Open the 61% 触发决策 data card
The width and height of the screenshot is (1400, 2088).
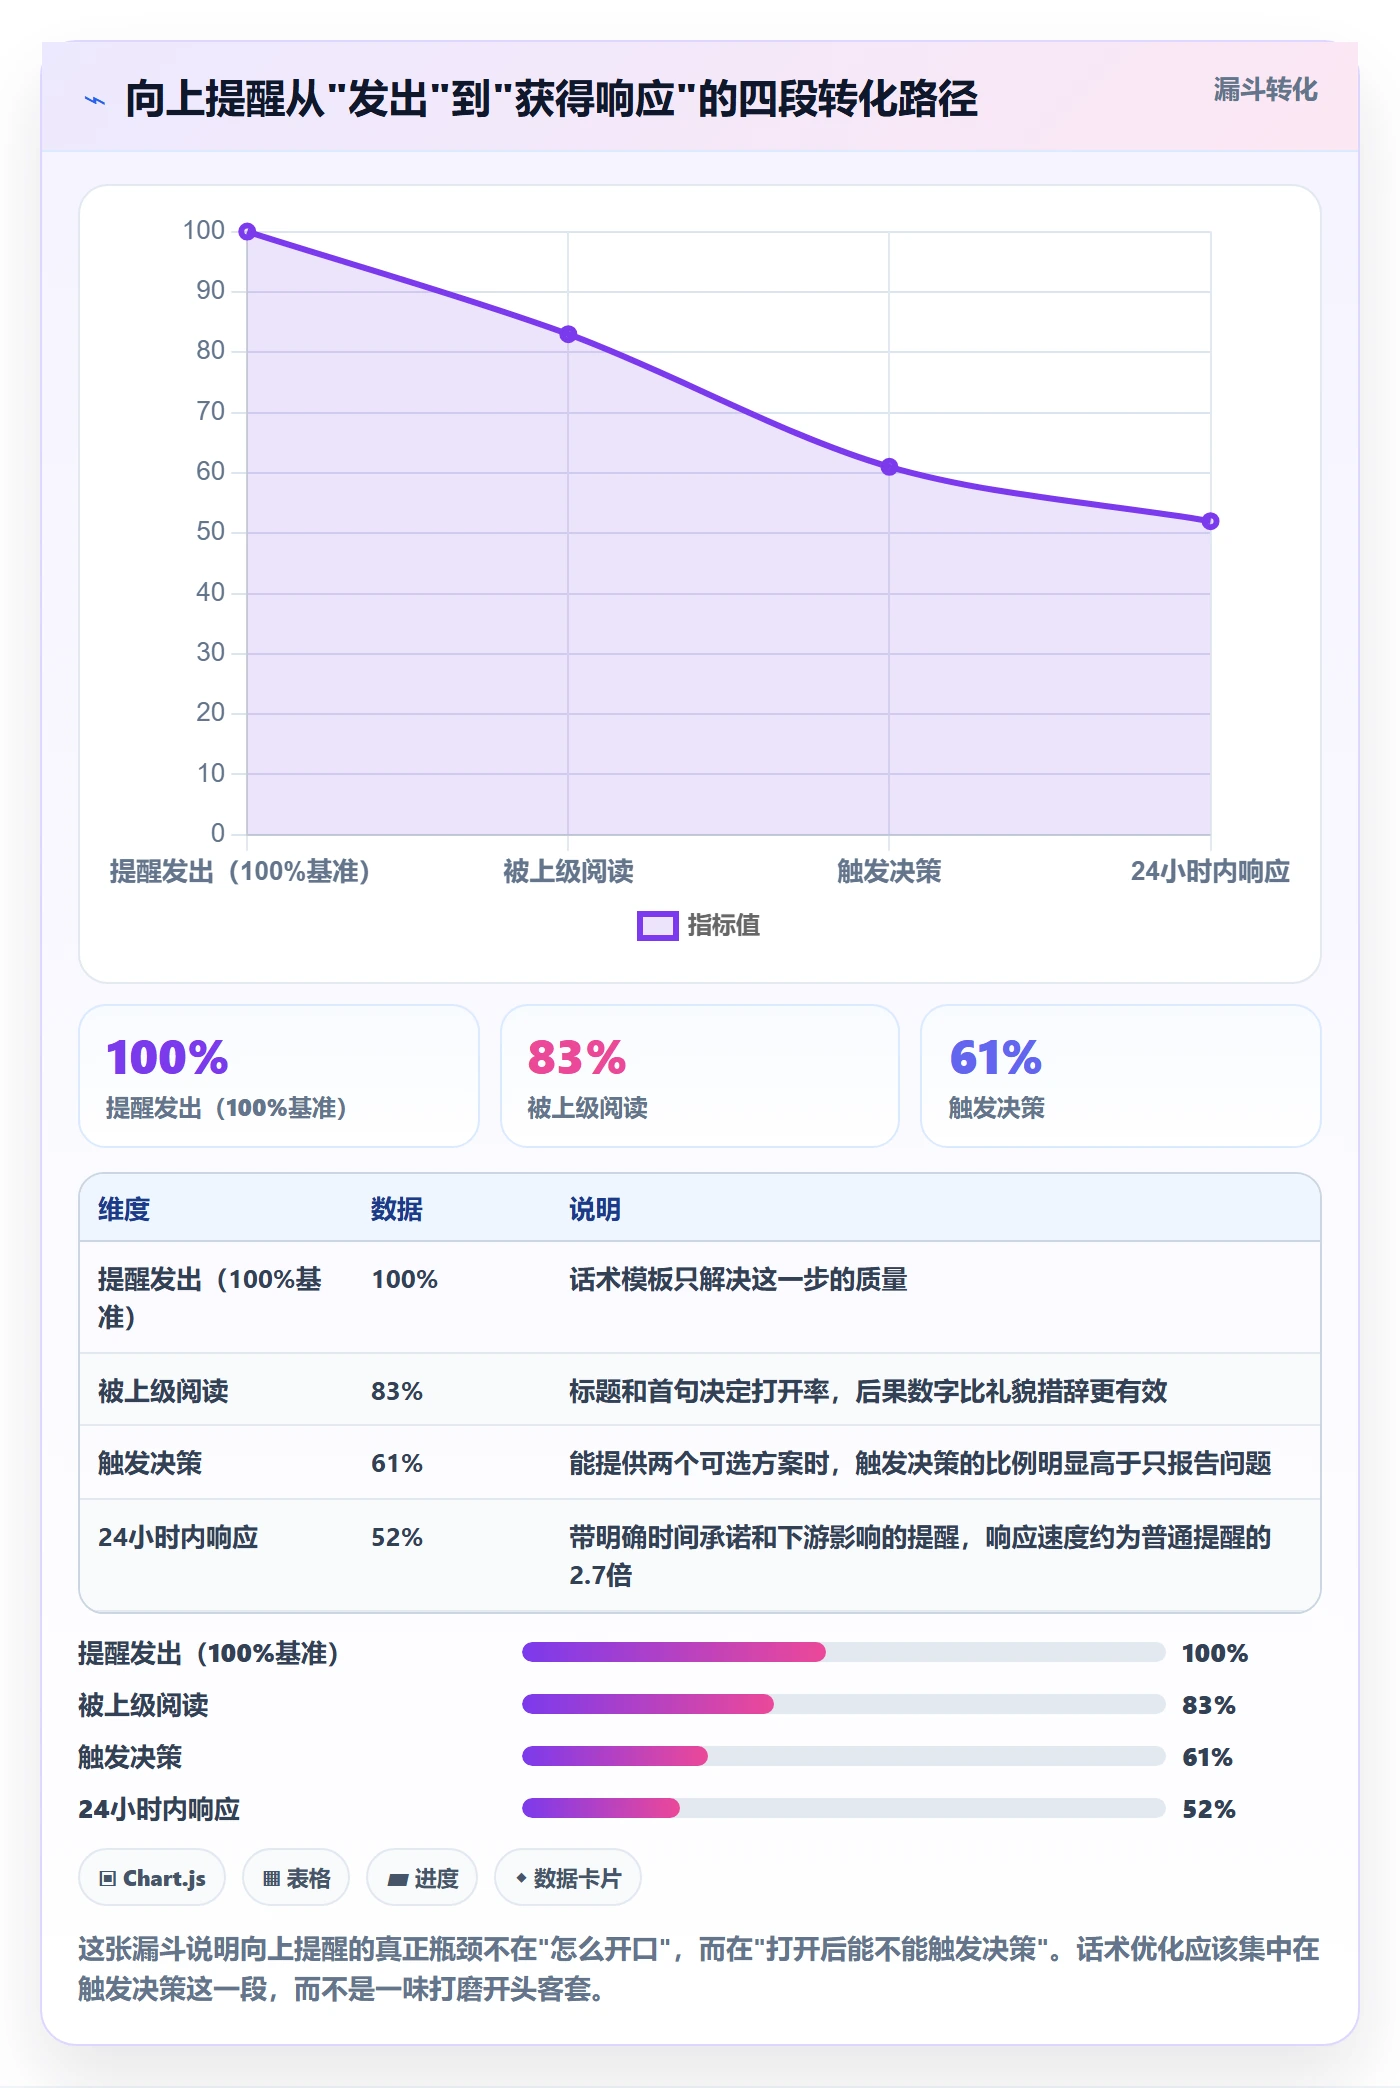(x=1121, y=1076)
